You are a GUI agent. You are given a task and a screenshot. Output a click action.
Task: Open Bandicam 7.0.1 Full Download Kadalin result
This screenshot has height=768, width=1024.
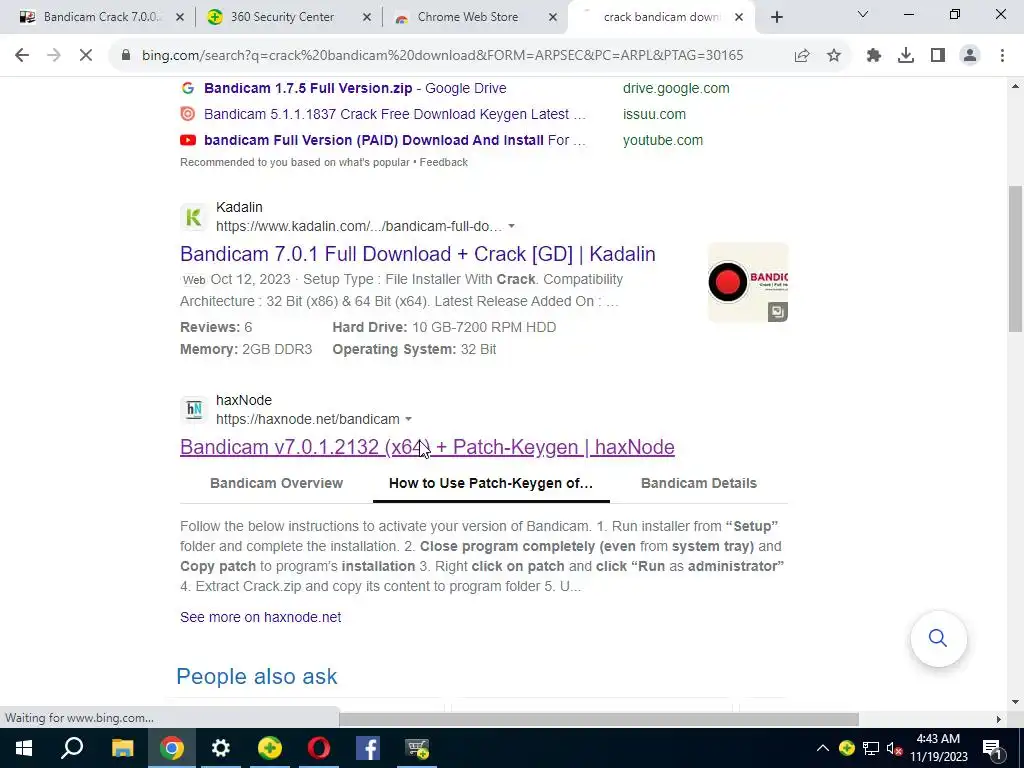pos(418,254)
